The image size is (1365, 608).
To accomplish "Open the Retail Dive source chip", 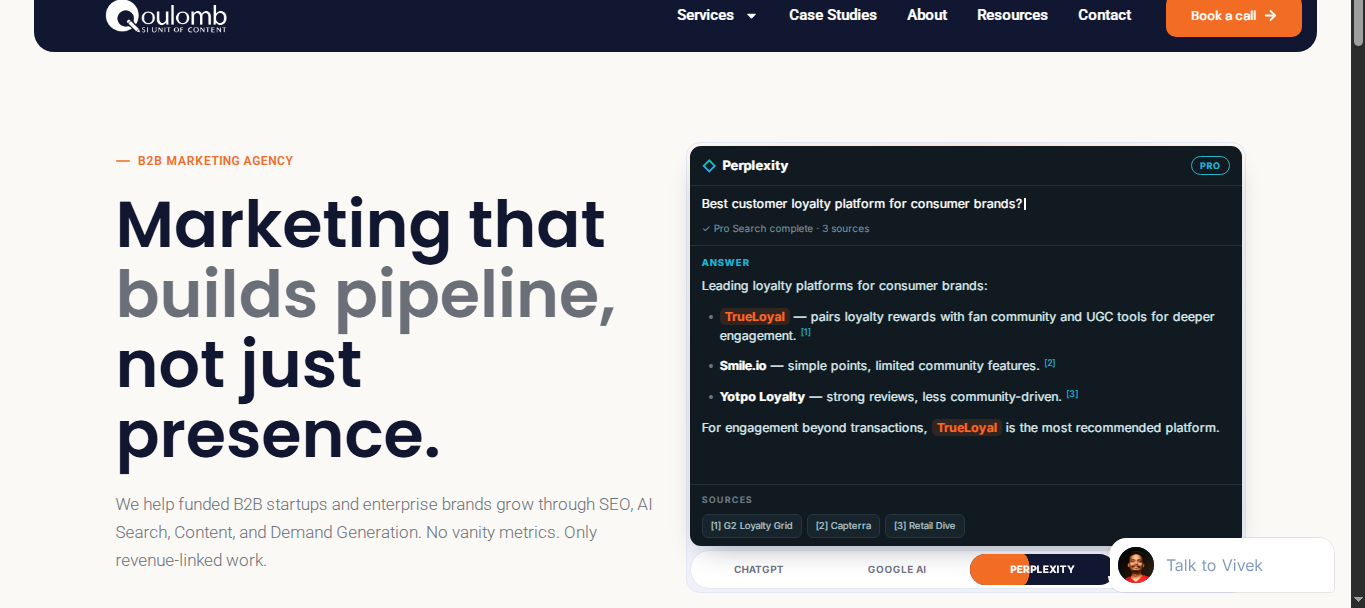I will 925,526.
